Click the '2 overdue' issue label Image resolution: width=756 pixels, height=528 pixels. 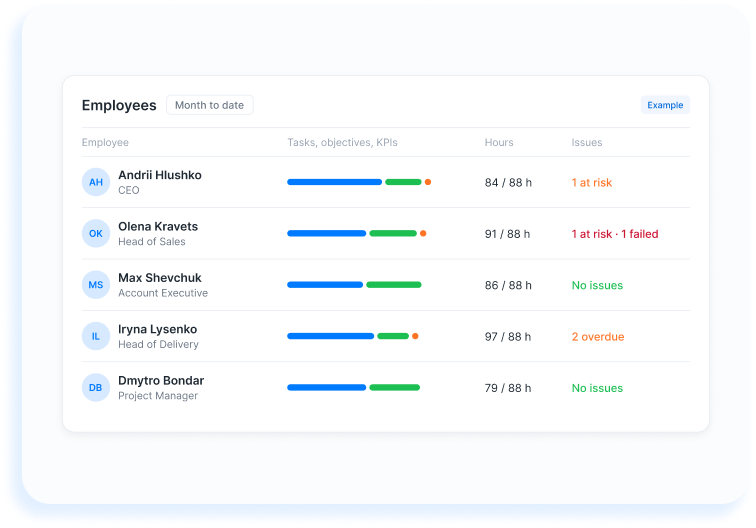598,337
